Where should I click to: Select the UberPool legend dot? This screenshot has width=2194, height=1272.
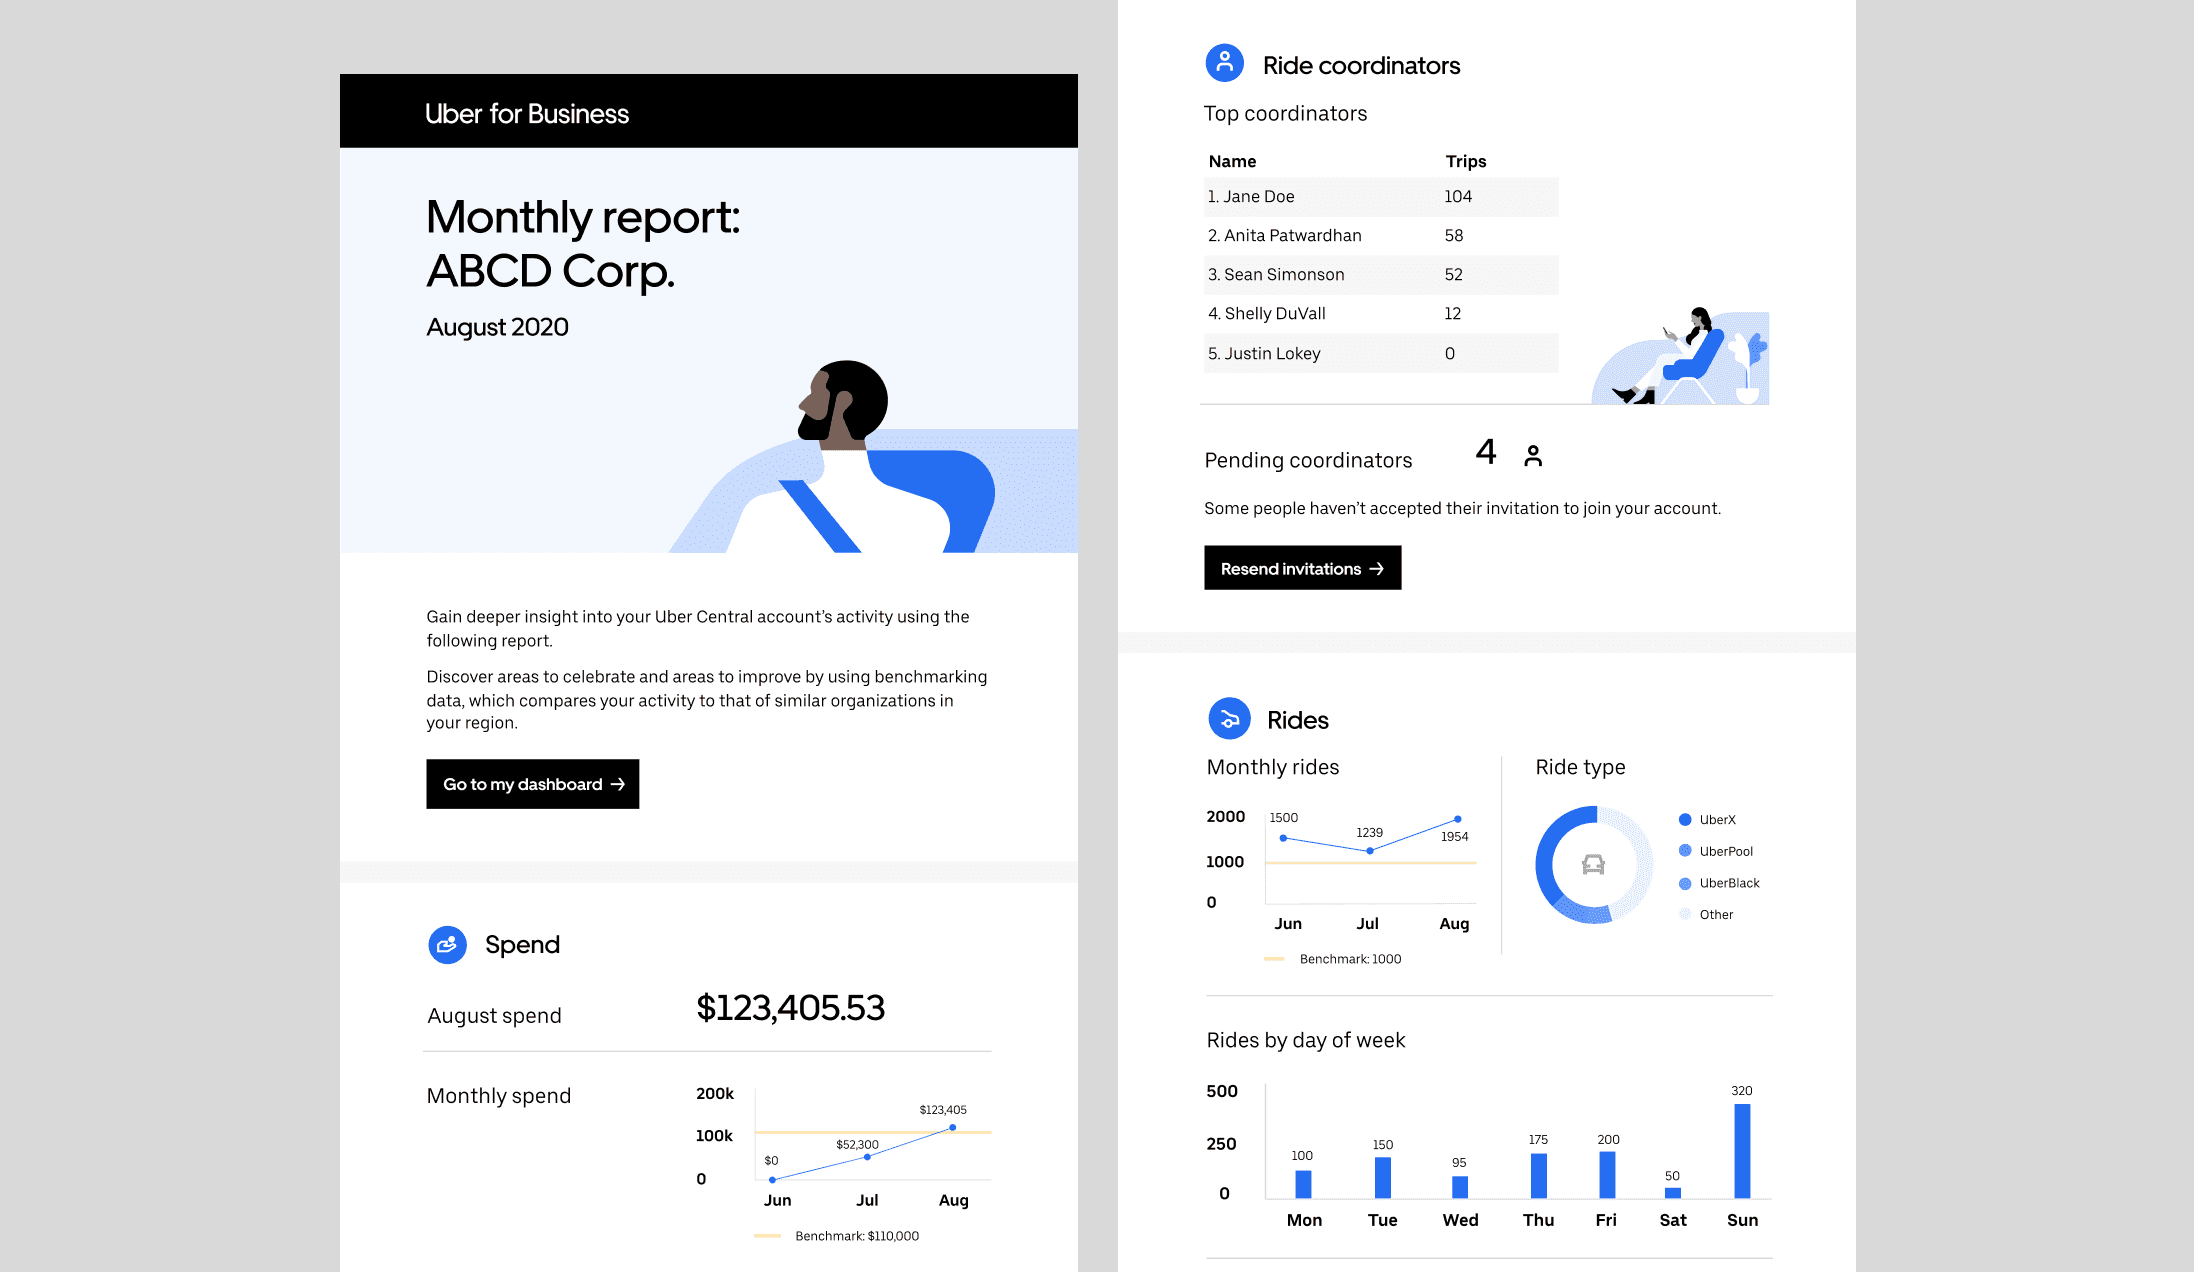(x=1685, y=851)
